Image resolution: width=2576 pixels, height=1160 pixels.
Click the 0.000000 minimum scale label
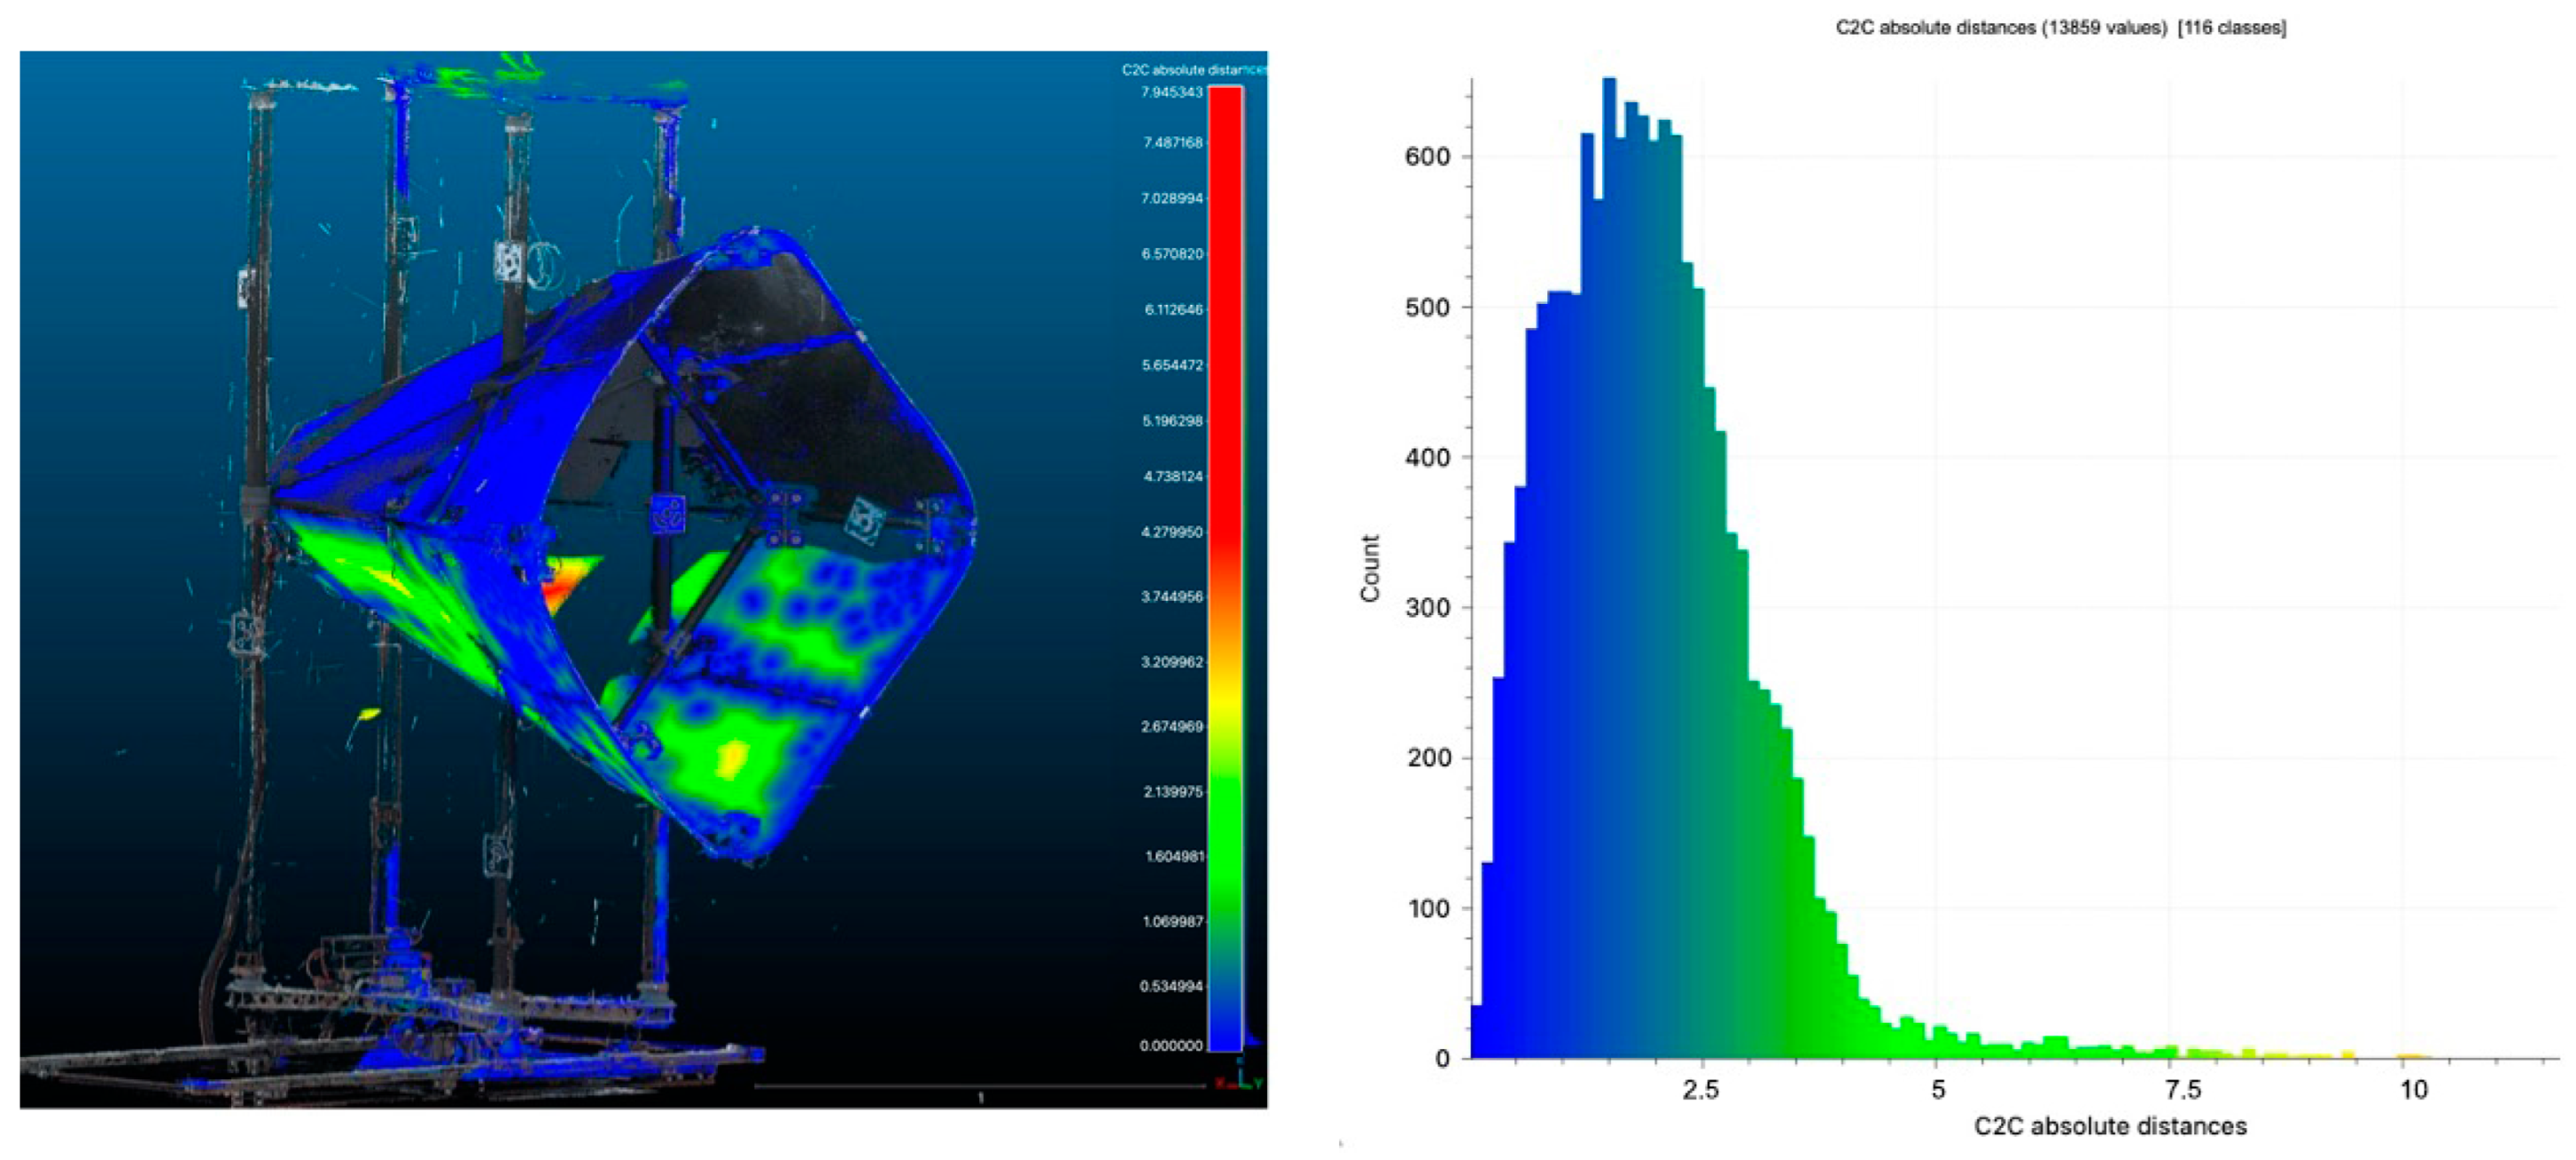(x=1171, y=1045)
